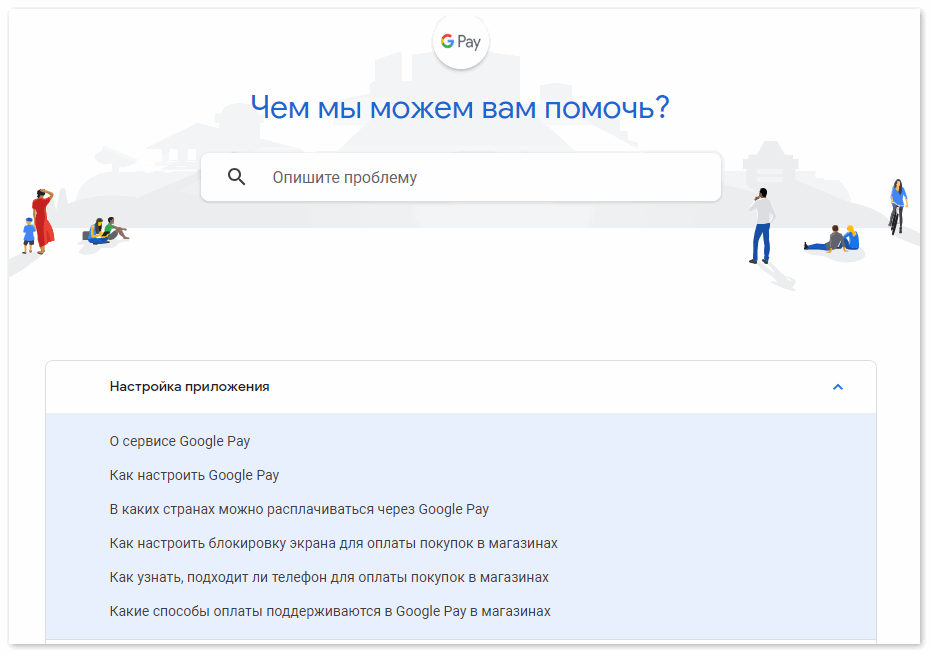Open article on setting up screen lock
930x654 pixels.
coord(333,543)
